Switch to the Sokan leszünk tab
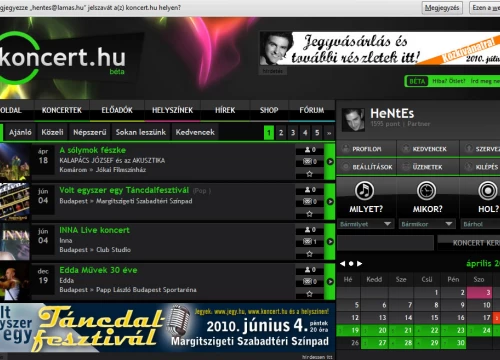500x360 pixels. (141, 132)
